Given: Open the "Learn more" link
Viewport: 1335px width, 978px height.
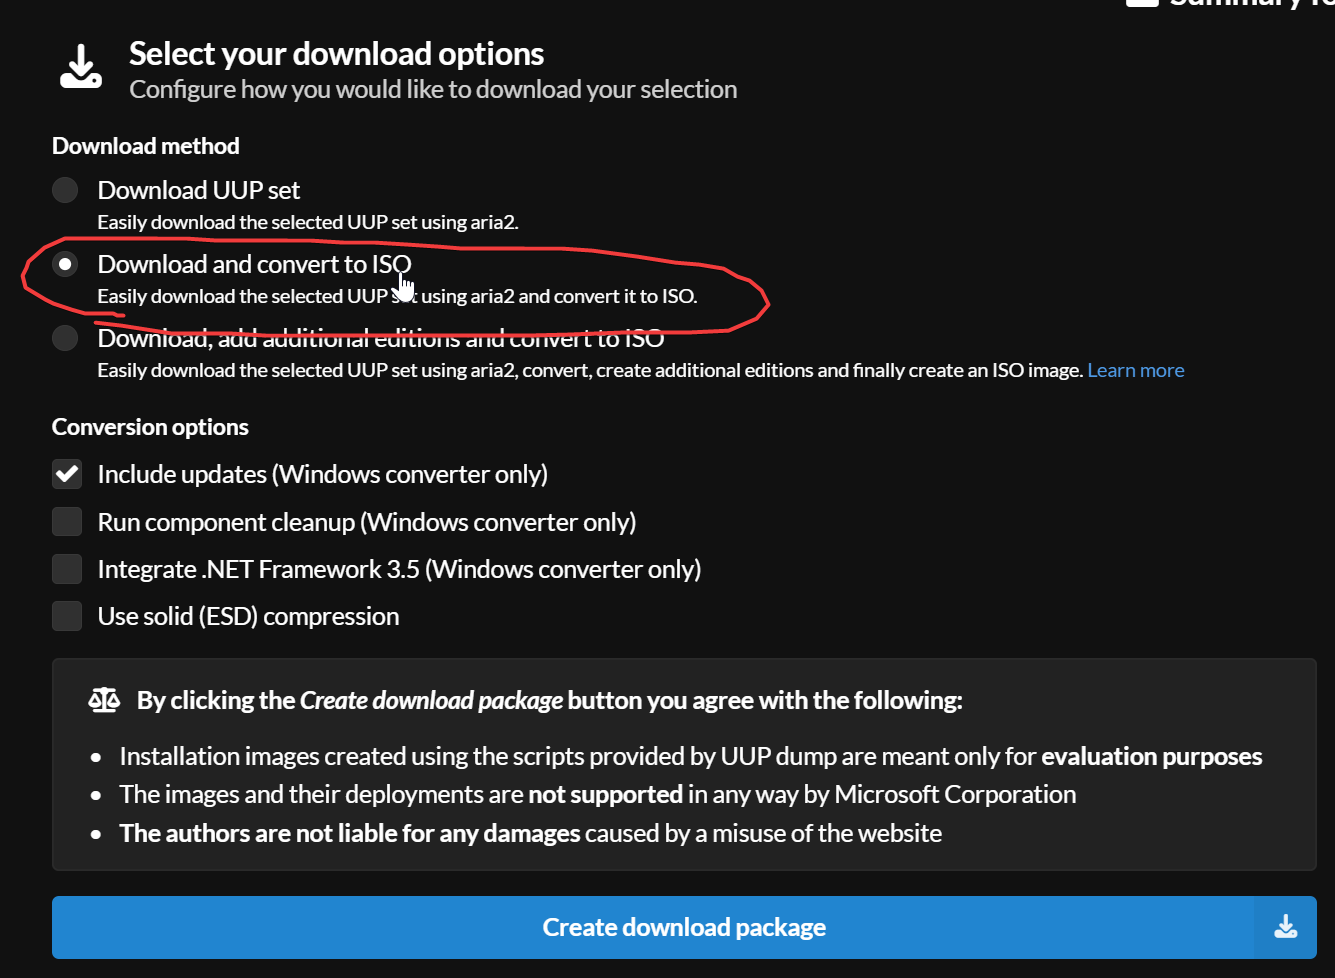Looking at the screenshot, I should tap(1135, 370).
